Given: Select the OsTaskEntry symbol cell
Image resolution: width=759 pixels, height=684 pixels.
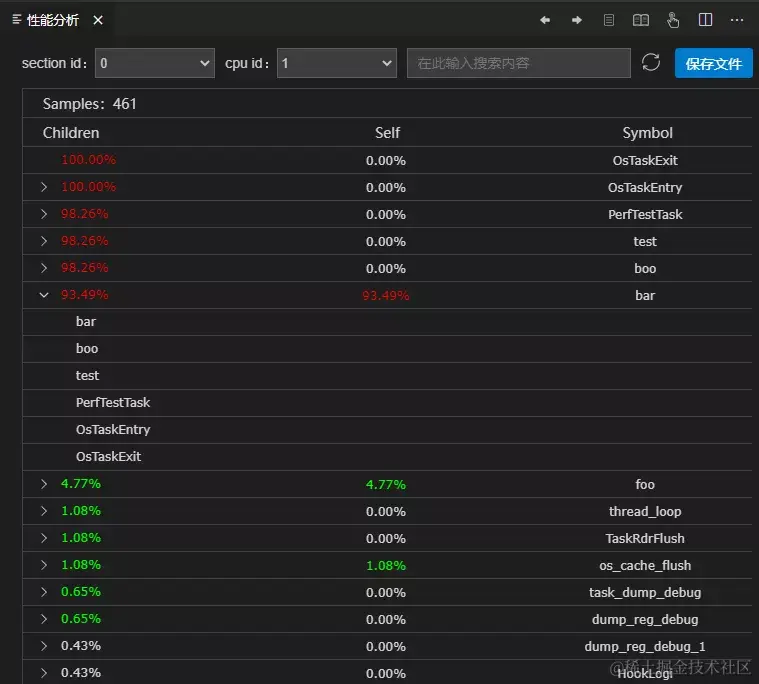Looking at the screenshot, I should tap(645, 187).
